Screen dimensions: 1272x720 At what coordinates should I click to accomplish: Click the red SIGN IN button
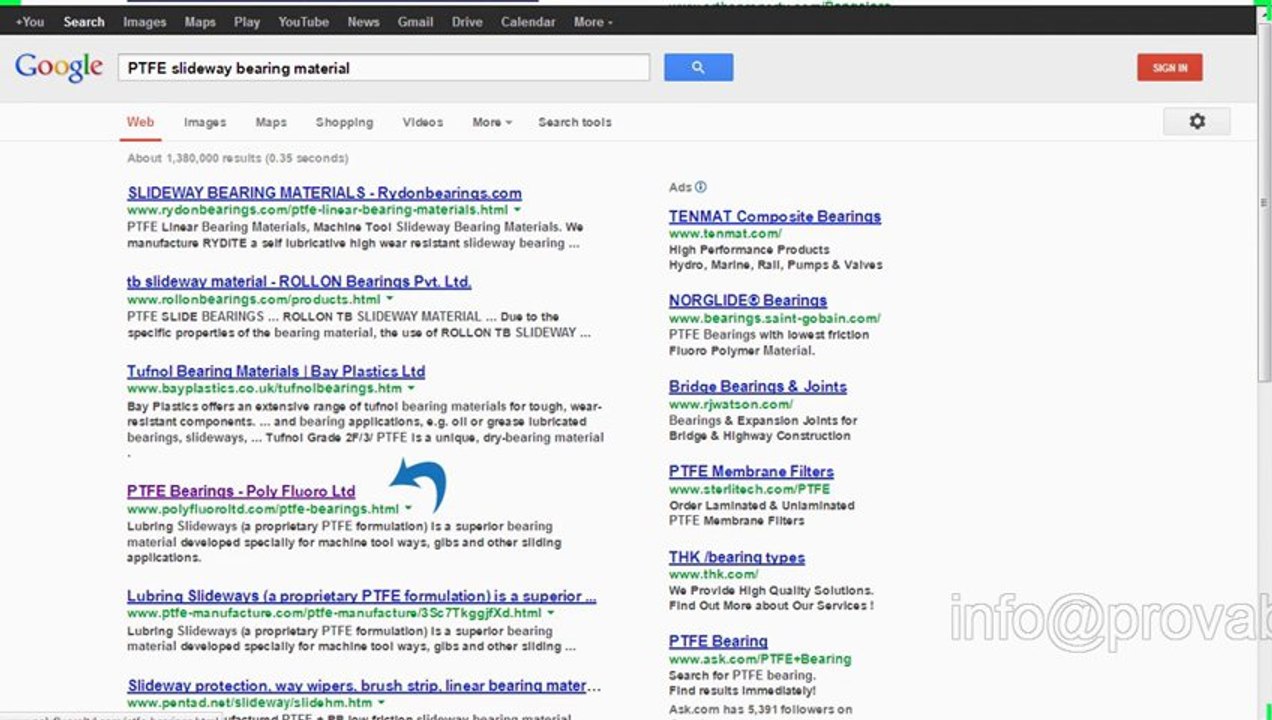point(1169,68)
